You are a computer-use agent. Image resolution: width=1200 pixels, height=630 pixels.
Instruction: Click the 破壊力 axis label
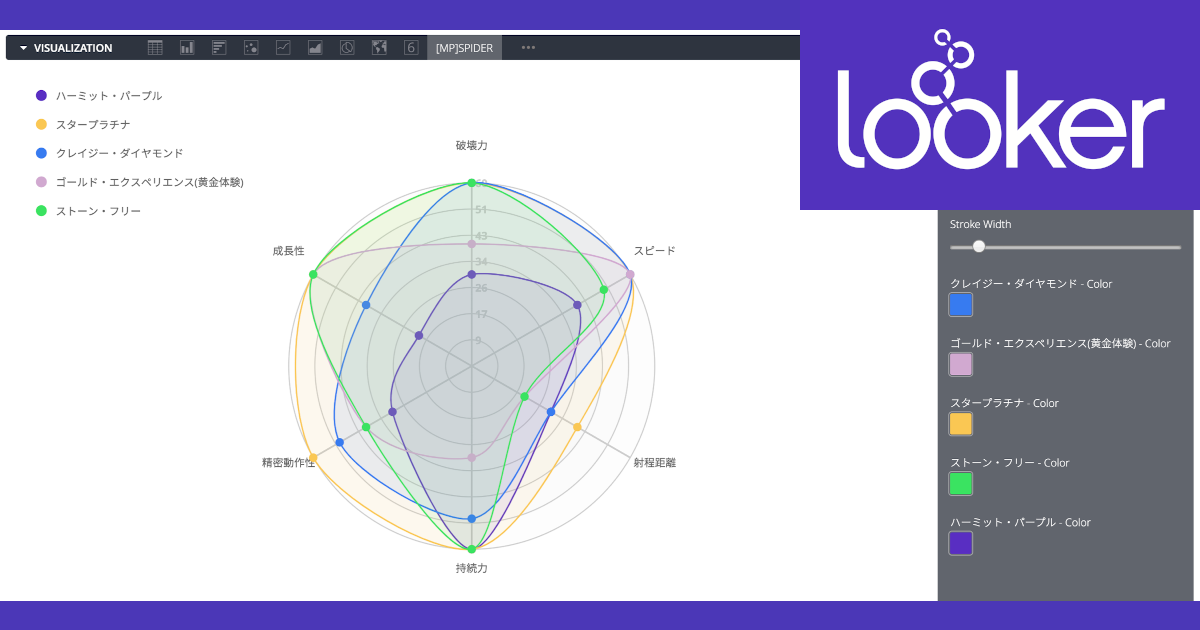tap(472, 146)
